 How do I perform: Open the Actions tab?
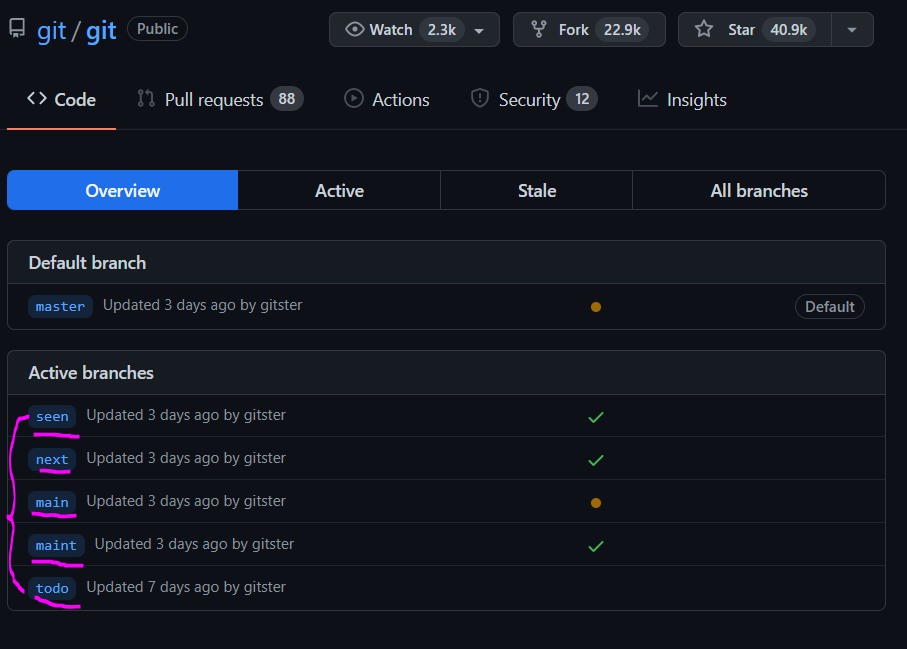point(386,99)
